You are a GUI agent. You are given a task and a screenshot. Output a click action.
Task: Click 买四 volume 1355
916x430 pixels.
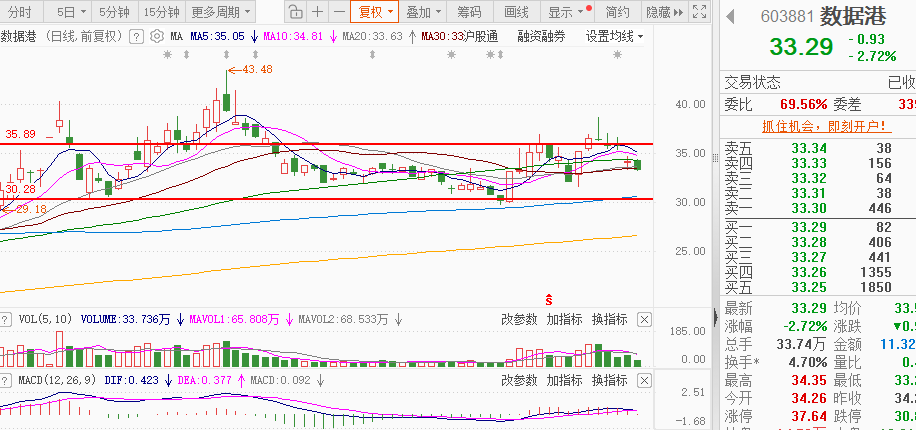[876, 272]
